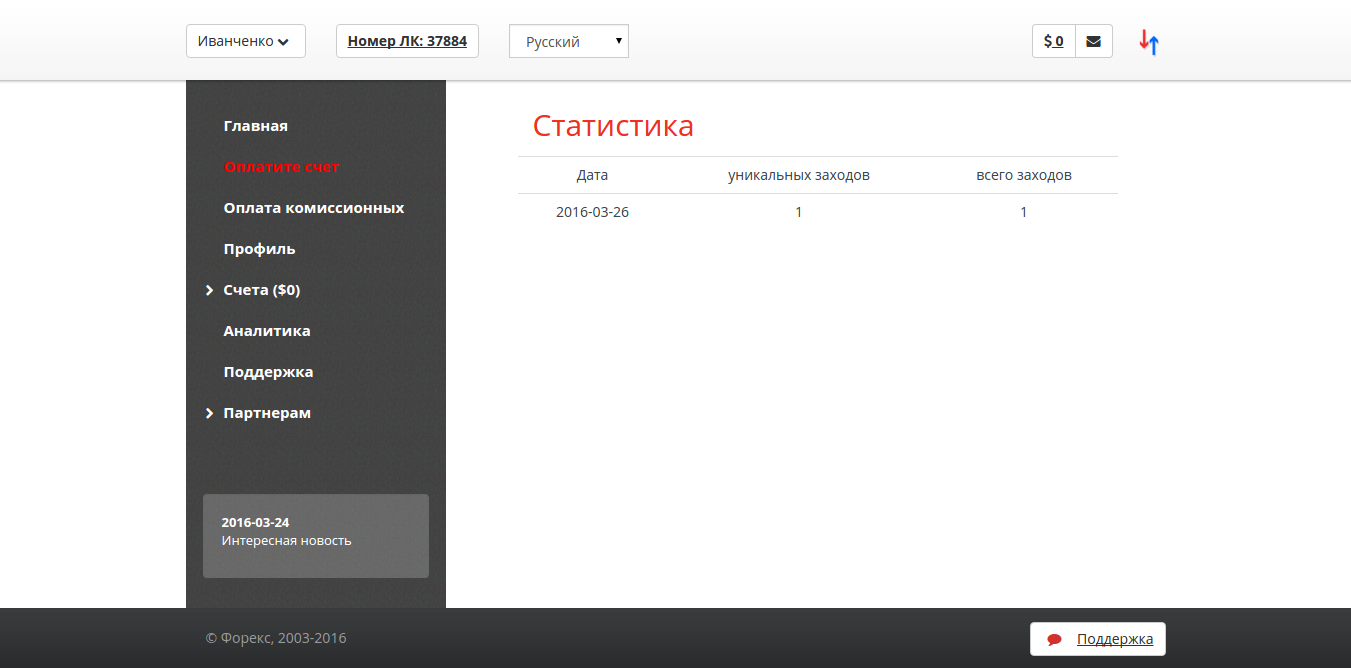1351x668 pixels.
Task: Click the 2016-03-24 news date
Action: 256,522
